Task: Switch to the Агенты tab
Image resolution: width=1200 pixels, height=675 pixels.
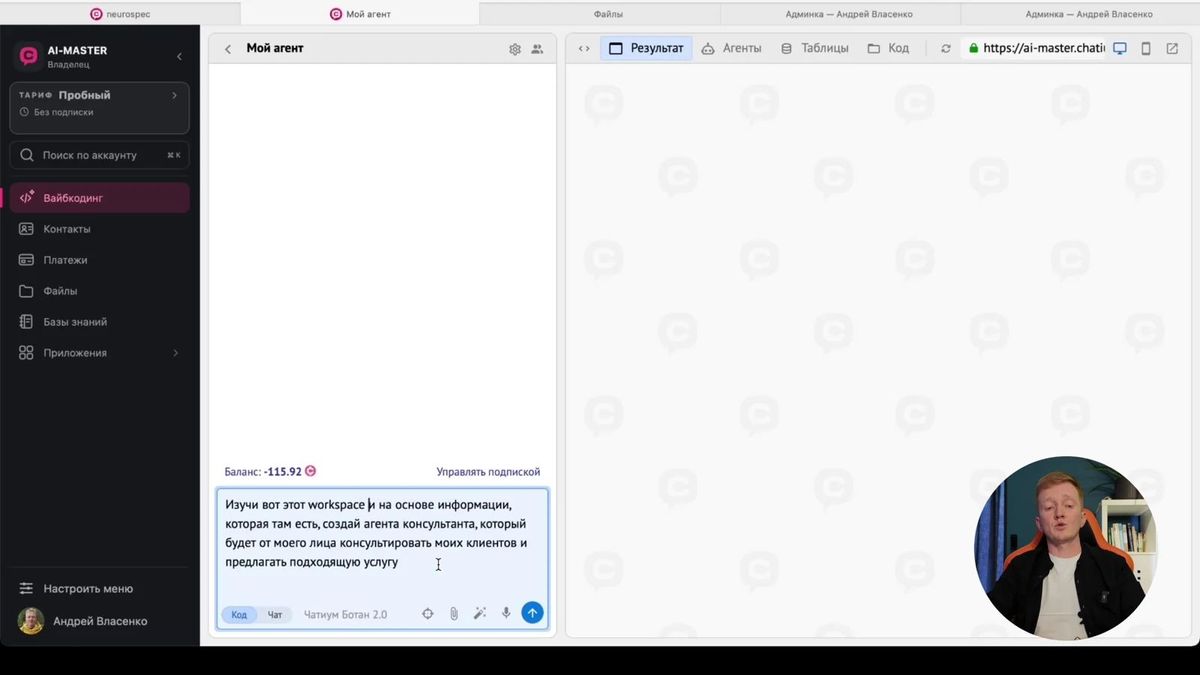Action: click(731, 48)
